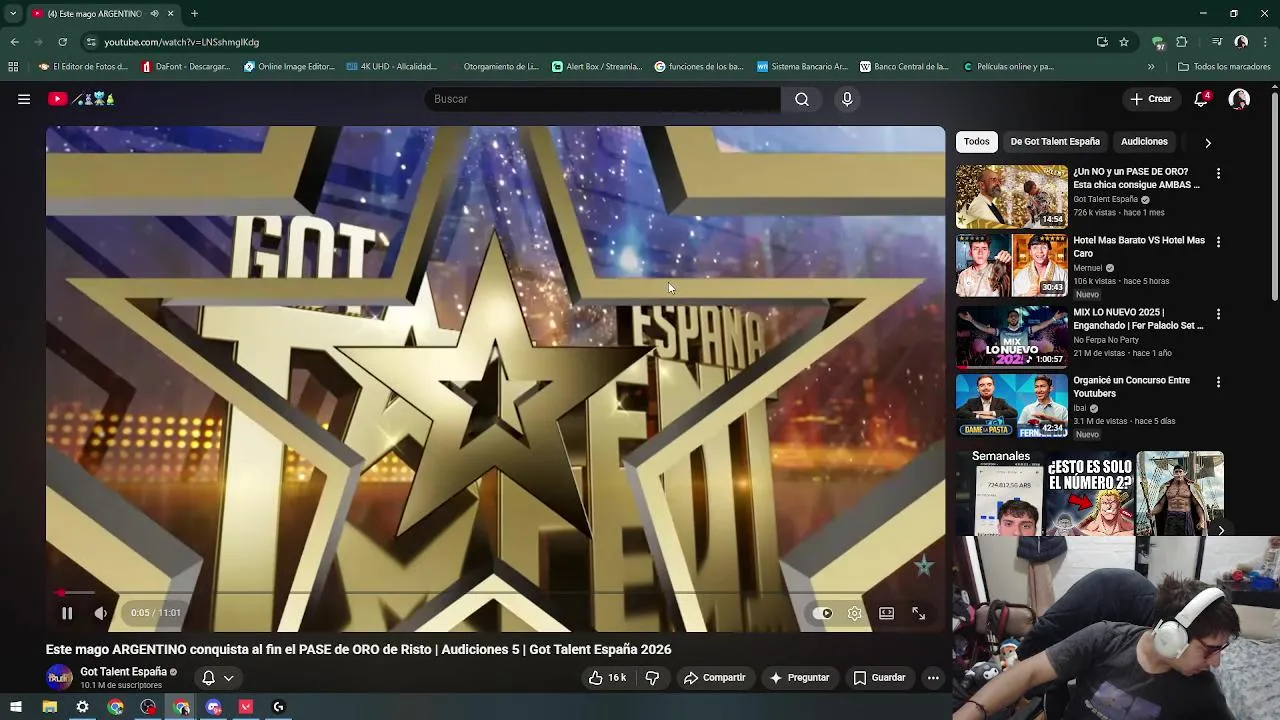The height and width of the screenshot is (720, 1280).
Task: Mute the video volume
Action: [101, 613]
